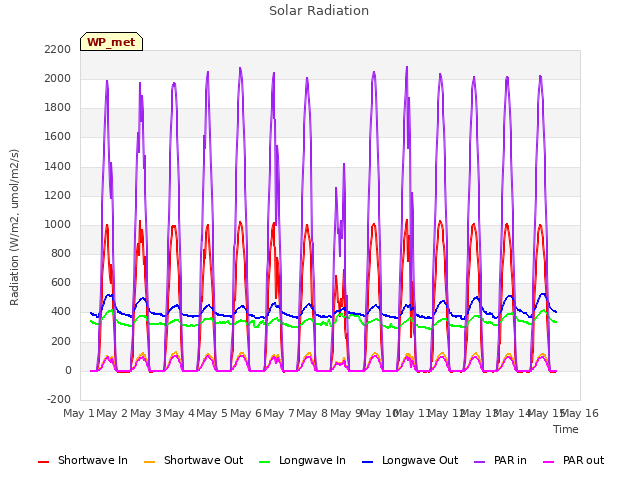Click the May 3 x-axis tick label
This screenshot has height=480, width=640.
[146, 413]
